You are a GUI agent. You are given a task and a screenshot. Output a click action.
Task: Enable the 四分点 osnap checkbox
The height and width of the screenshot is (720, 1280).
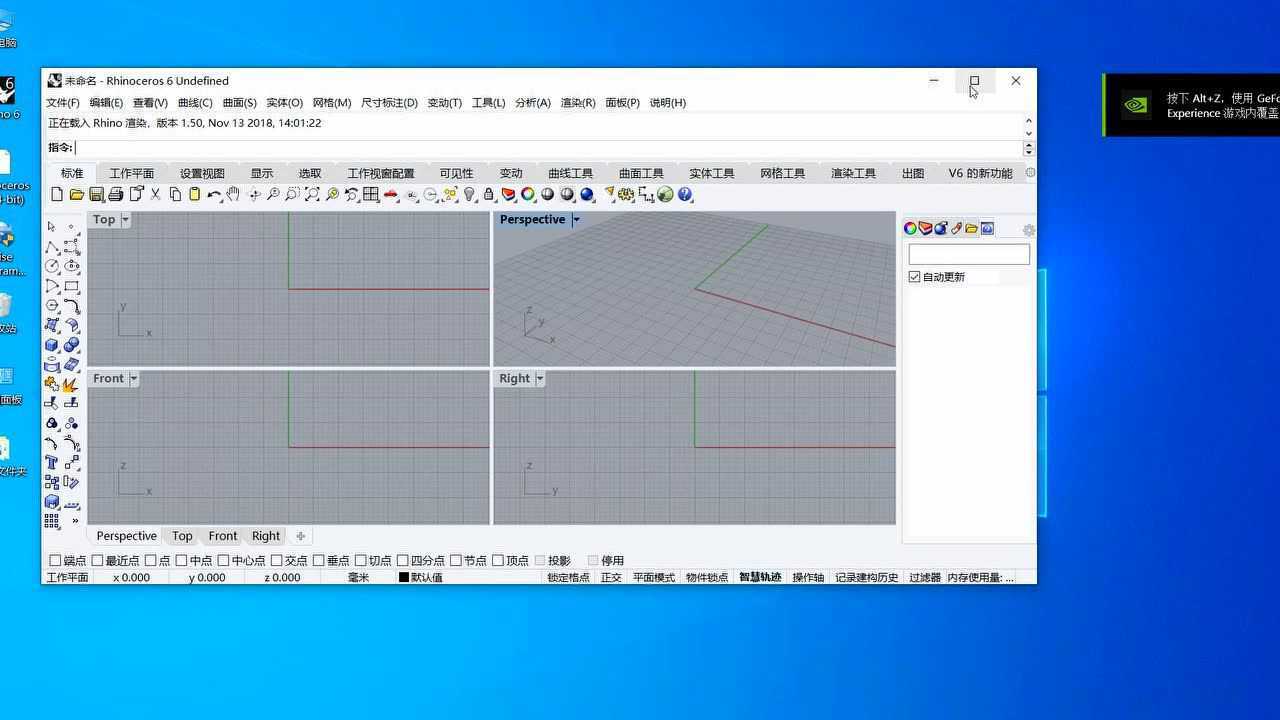pos(403,561)
